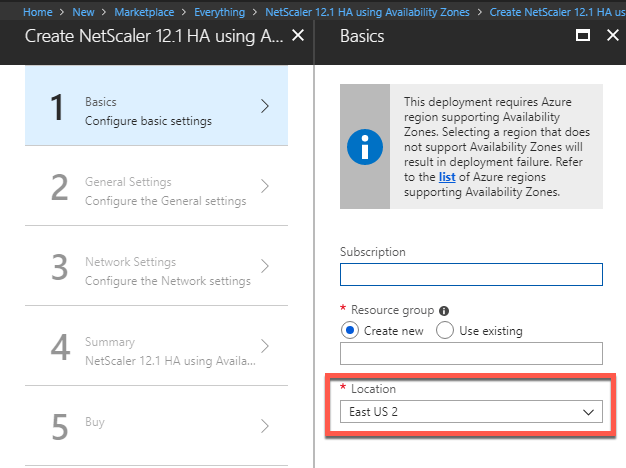Click the Resource group label text

click(x=392, y=310)
